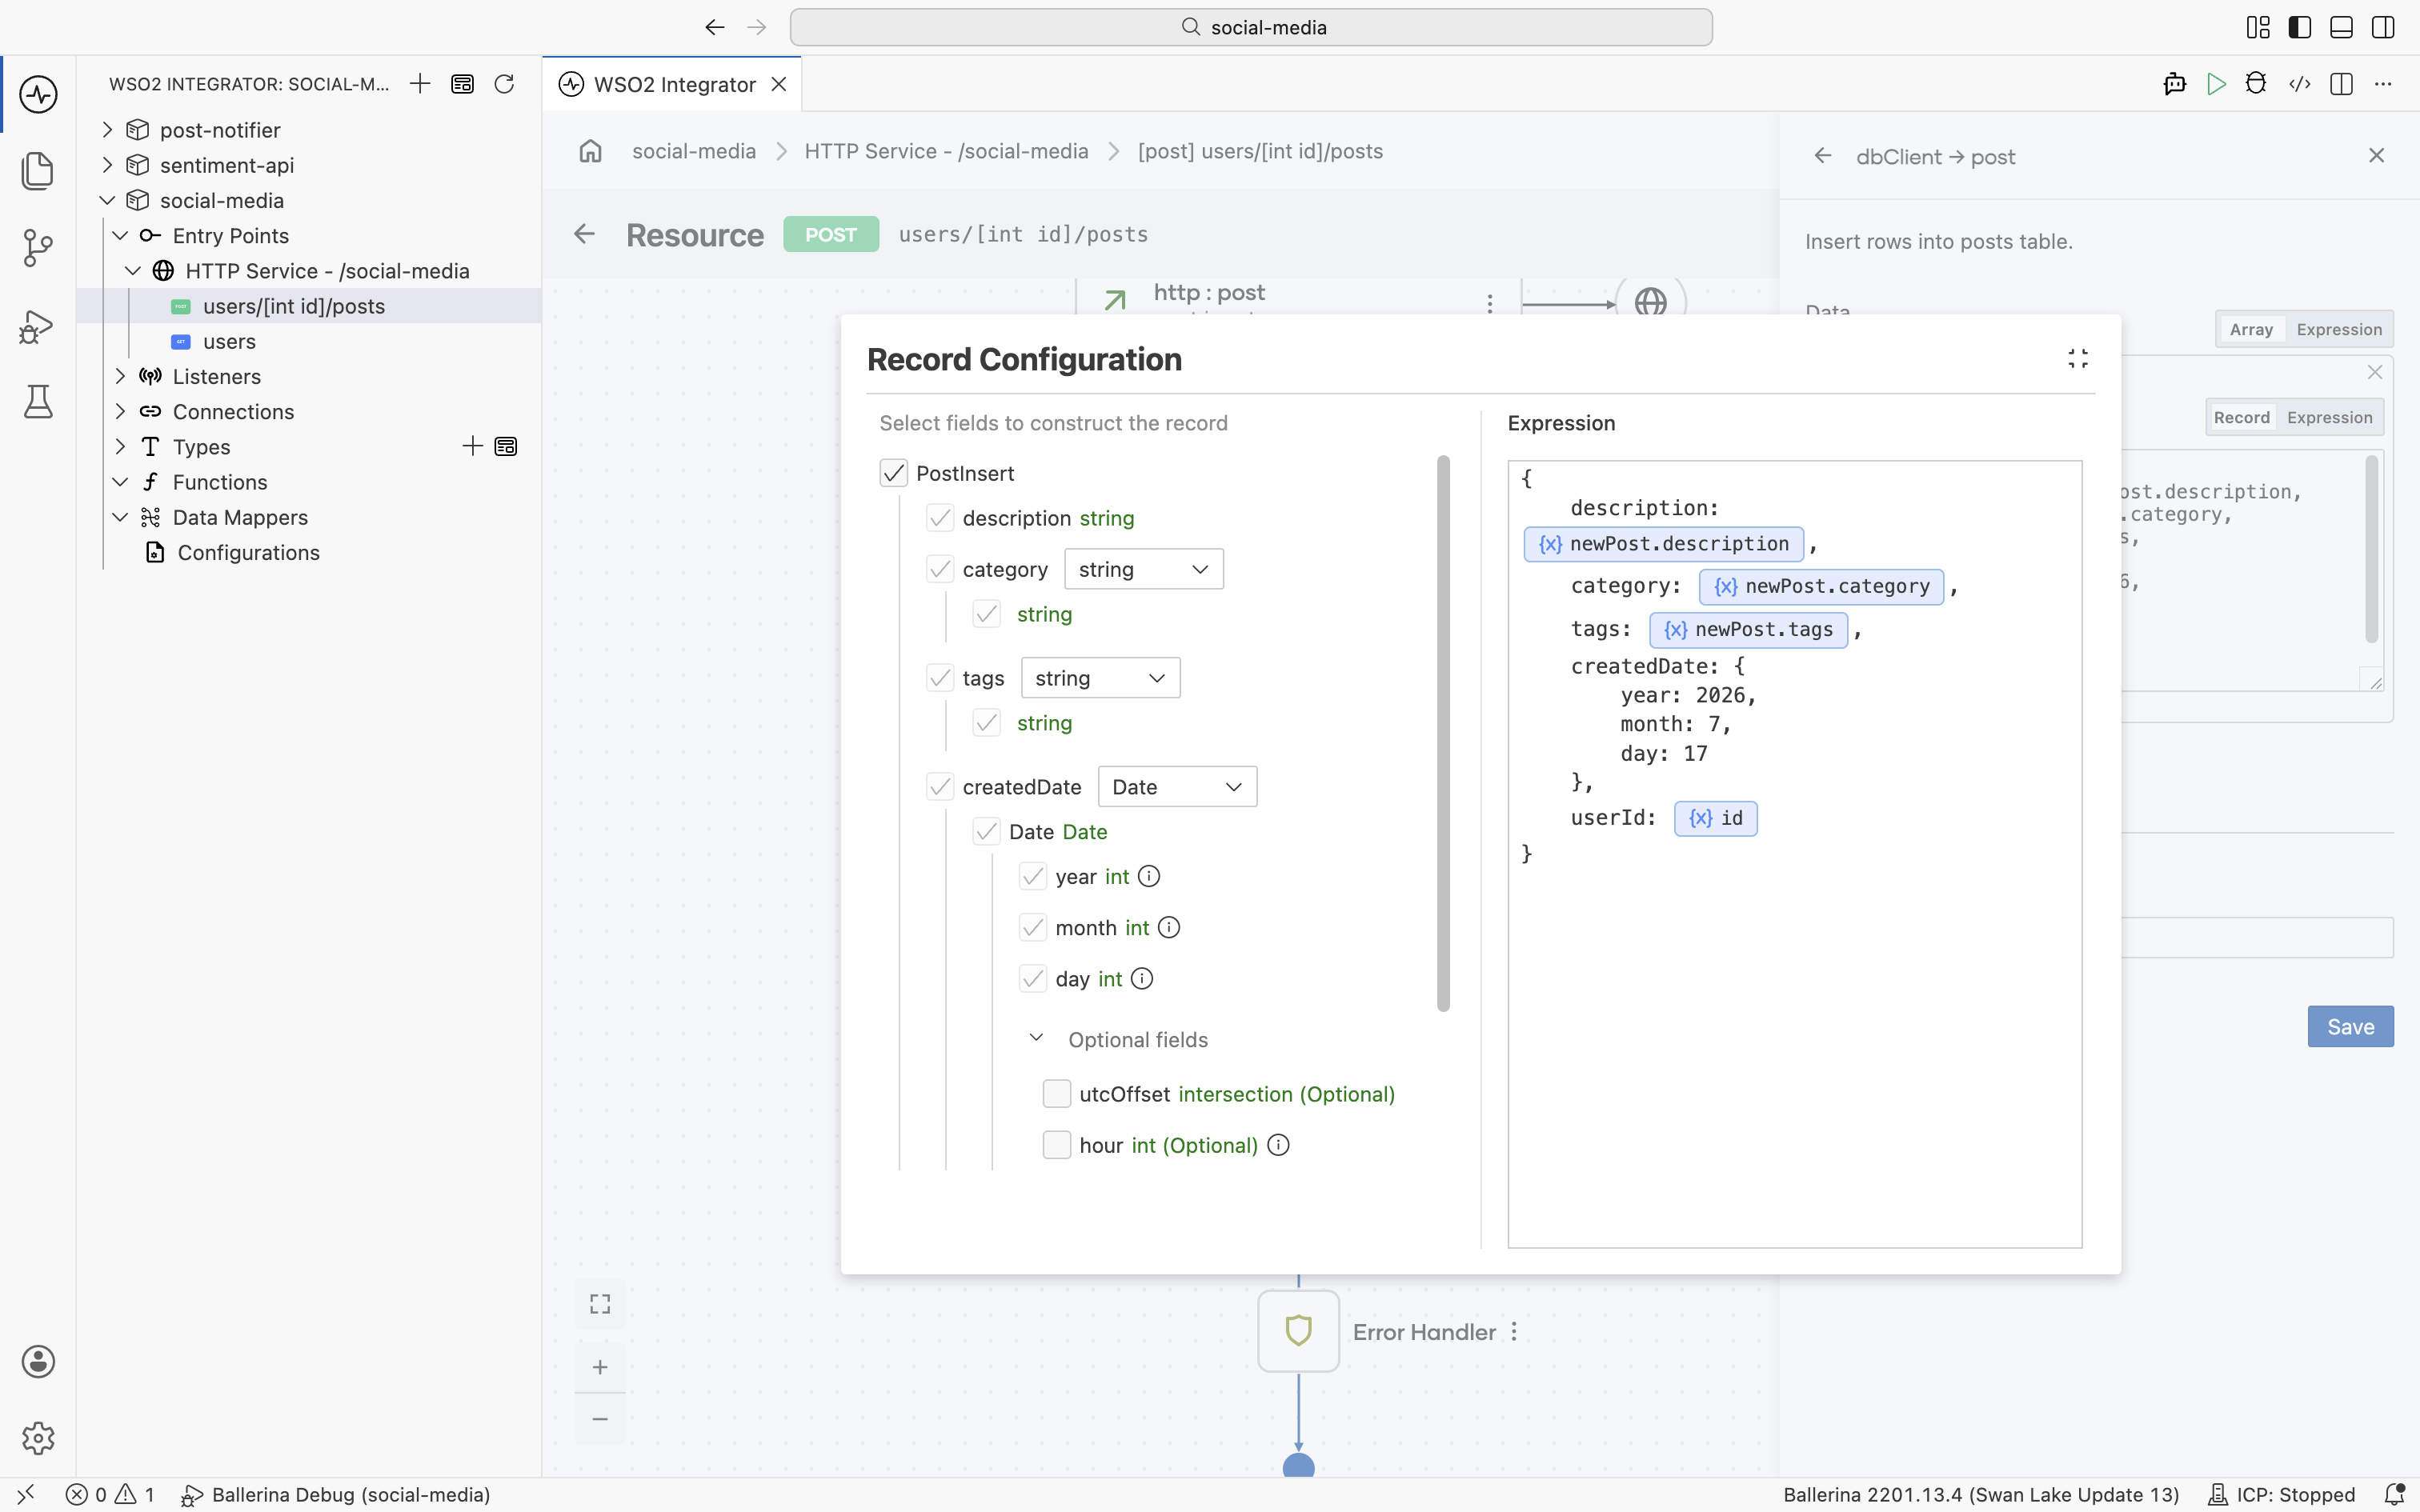2420x1512 pixels.
Task: Click the back arrow beside Resource heading
Action: [584, 234]
